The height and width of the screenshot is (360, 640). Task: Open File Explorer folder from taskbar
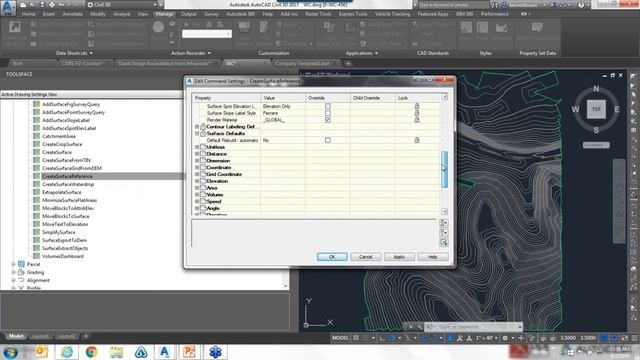click(116, 352)
